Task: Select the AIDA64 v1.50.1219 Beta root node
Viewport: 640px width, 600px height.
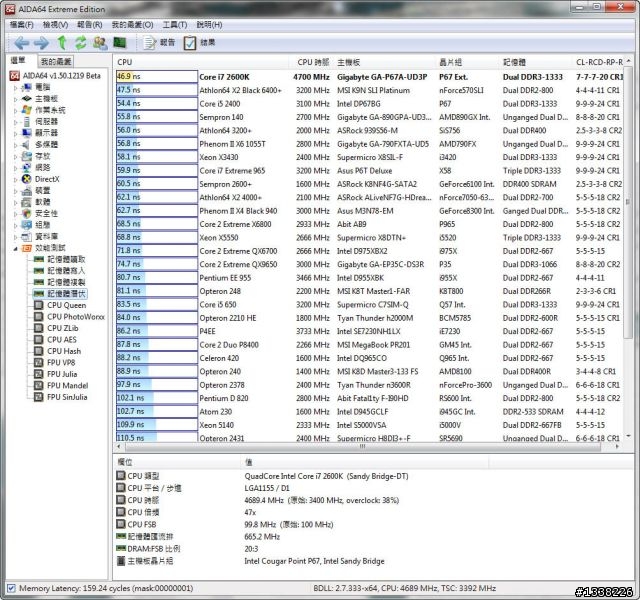Action: tap(61, 76)
